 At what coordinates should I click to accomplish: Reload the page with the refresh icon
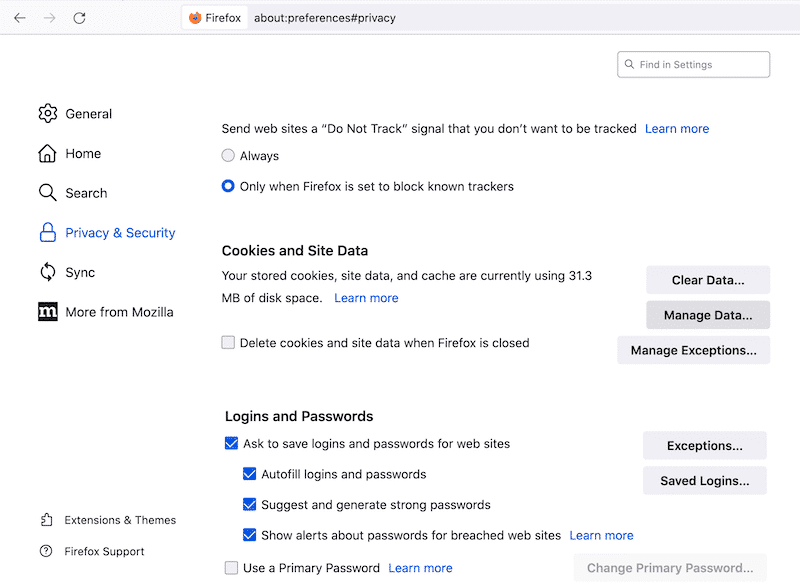[x=79, y=17]
